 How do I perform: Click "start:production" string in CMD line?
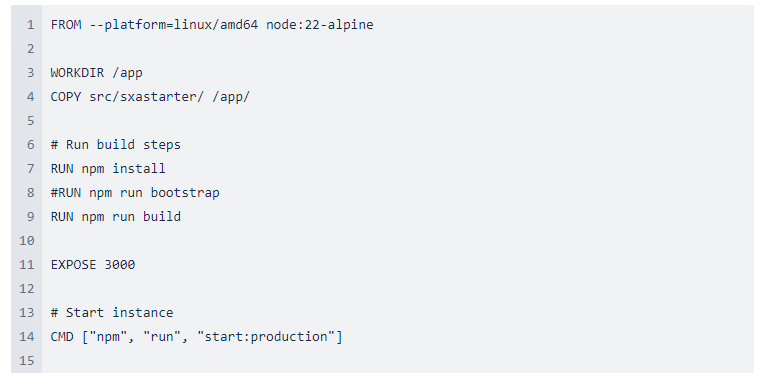click(x=266, y=337)
